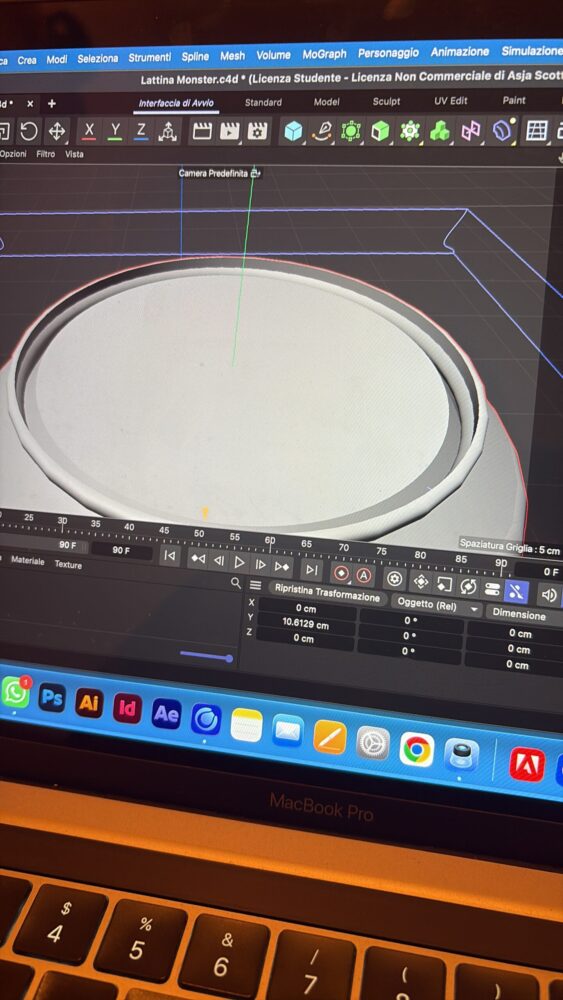Click the Render View clapperboard icon
Screen dimensions: 563x1000
pyautogui.click(x=202, y=131)
